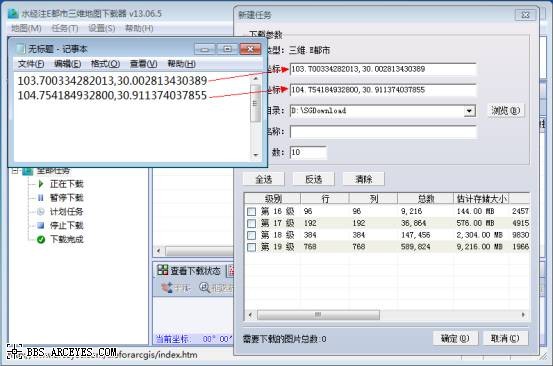Image resolution: width=553 pixels, height=366 pixels.
Task: Open the D:\SGDownload directory dropdown arrow
Action: tap(469, 111)
